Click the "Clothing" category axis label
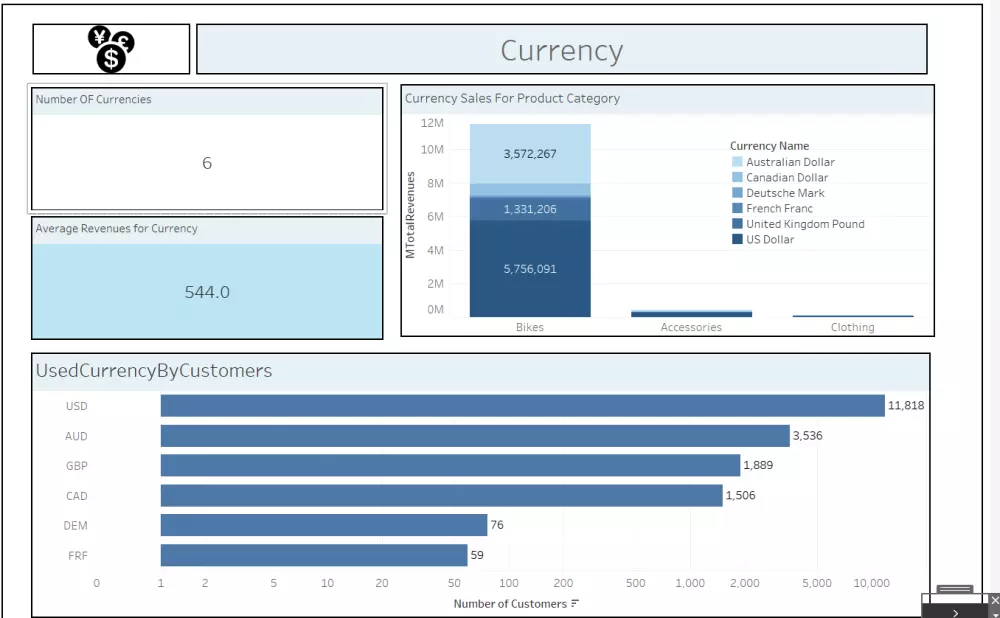The width and height of the screenshot is (1000, 618). tap(851, 327)
